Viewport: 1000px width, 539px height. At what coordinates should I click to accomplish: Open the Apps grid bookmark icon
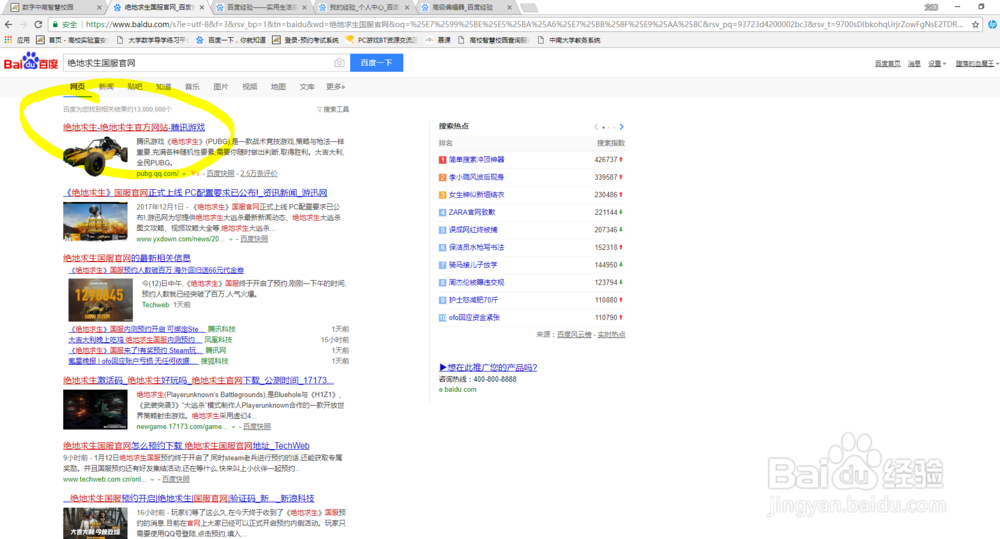(8, 40)
